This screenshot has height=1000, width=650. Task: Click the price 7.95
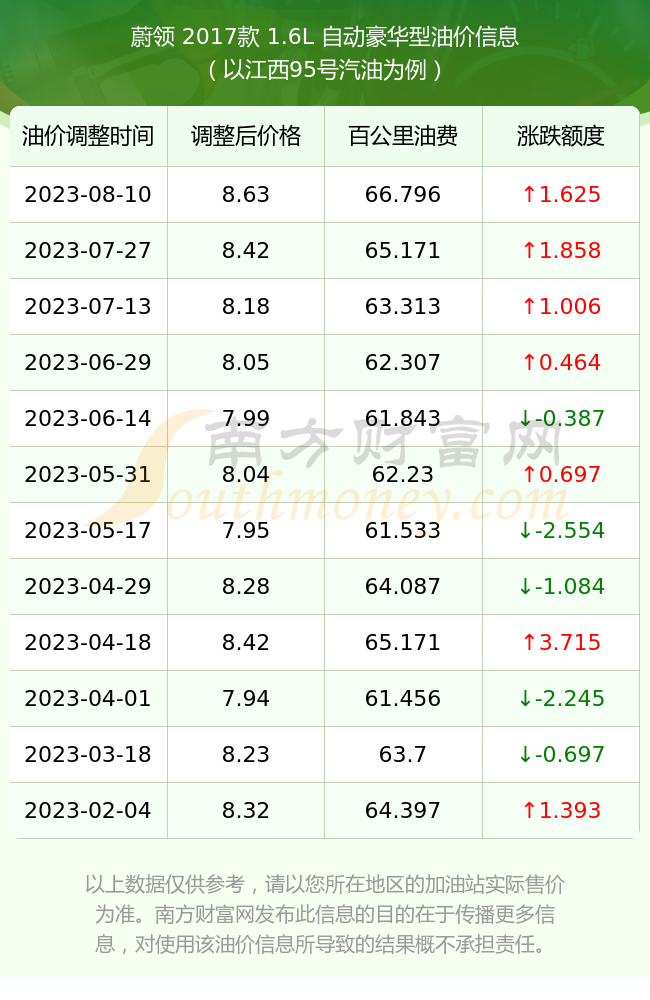pos(246,531)
